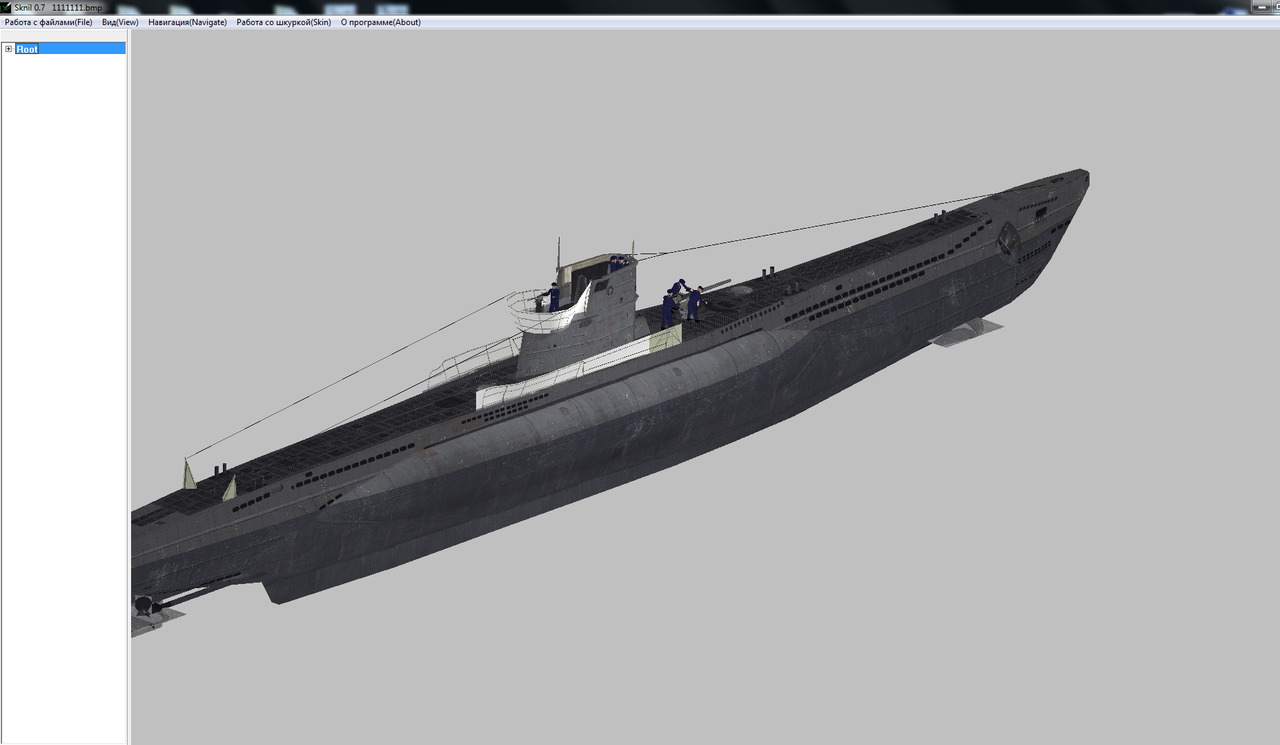
Task: Click the submarine model in the 3D viewport
Action: pos(610,400)
